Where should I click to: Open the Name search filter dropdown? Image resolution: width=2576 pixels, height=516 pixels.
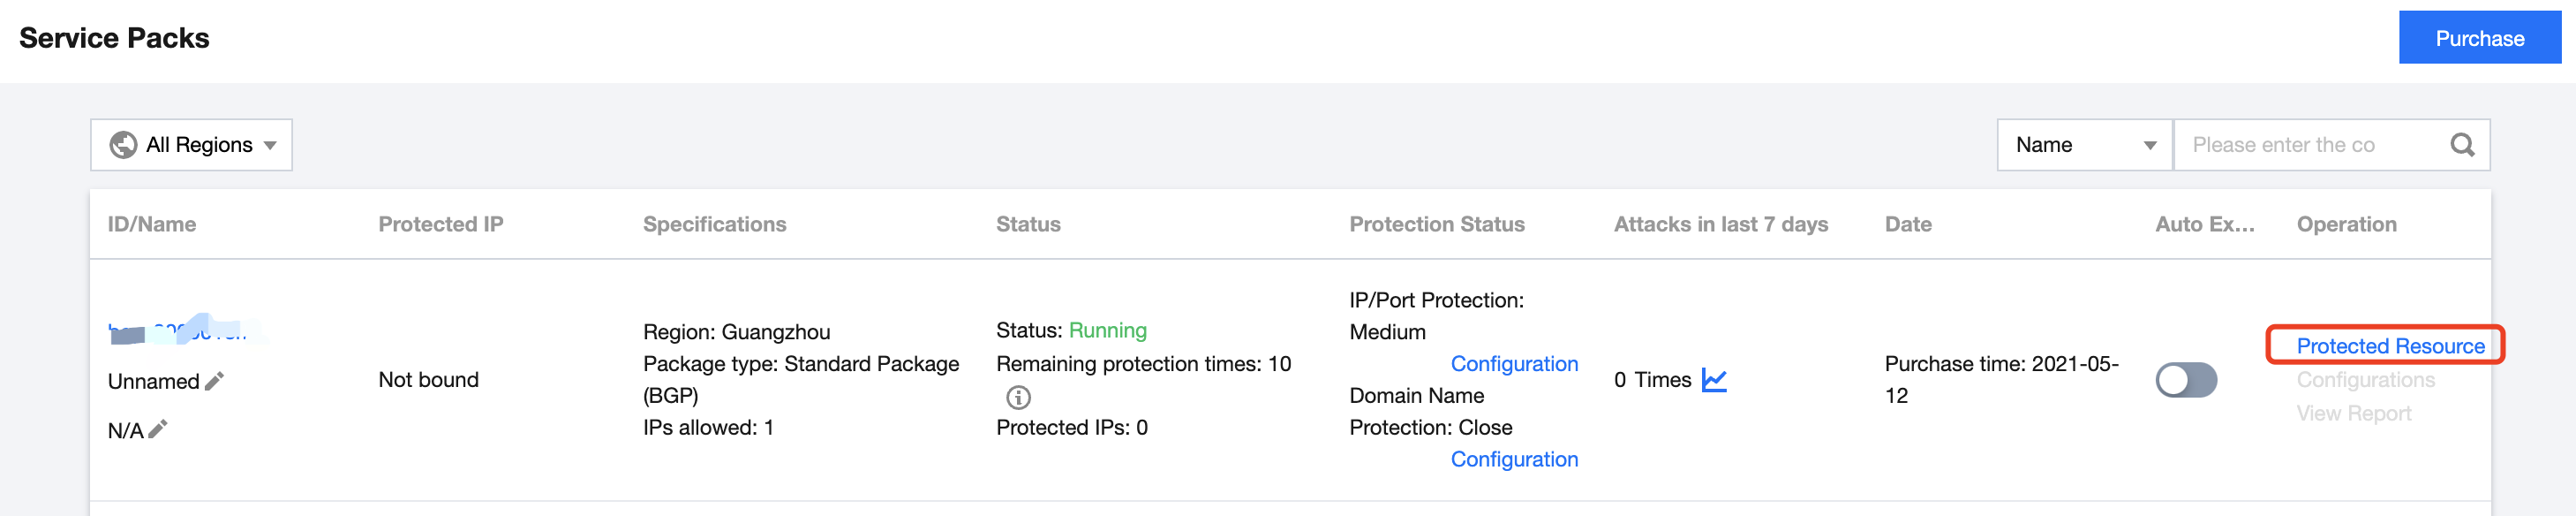coord(2084,145)
